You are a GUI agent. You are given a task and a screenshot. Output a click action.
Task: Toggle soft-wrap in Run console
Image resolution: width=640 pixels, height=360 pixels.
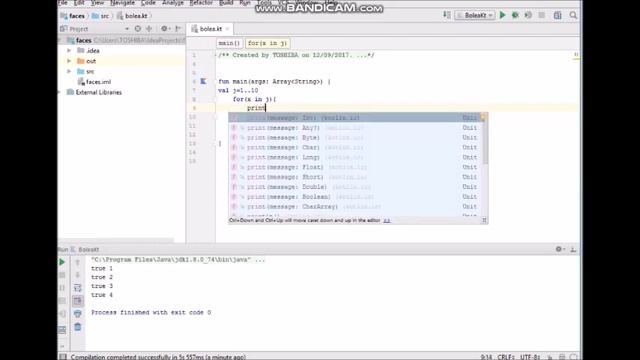(x=78, y=288)
